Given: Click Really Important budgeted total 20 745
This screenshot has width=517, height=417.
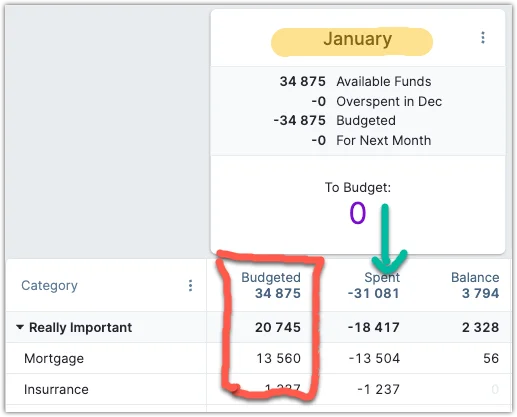Looking at the screenshot, I should point(278,327).
